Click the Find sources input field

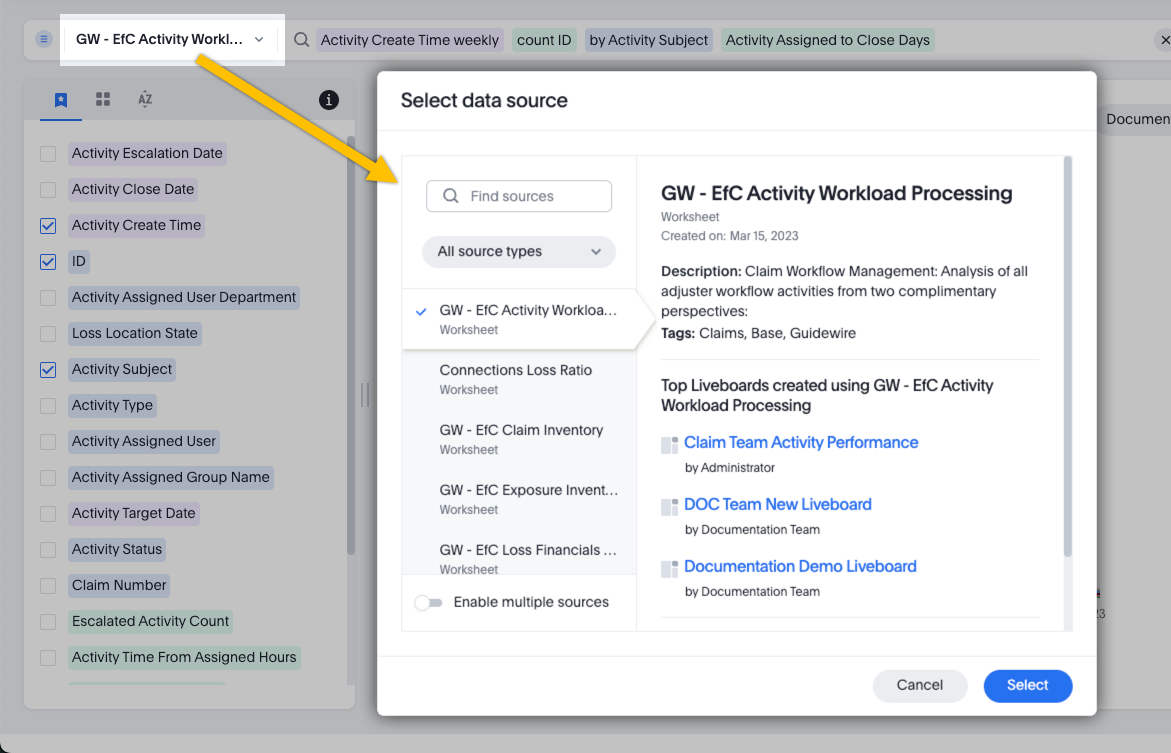click(x=530, y=196)
